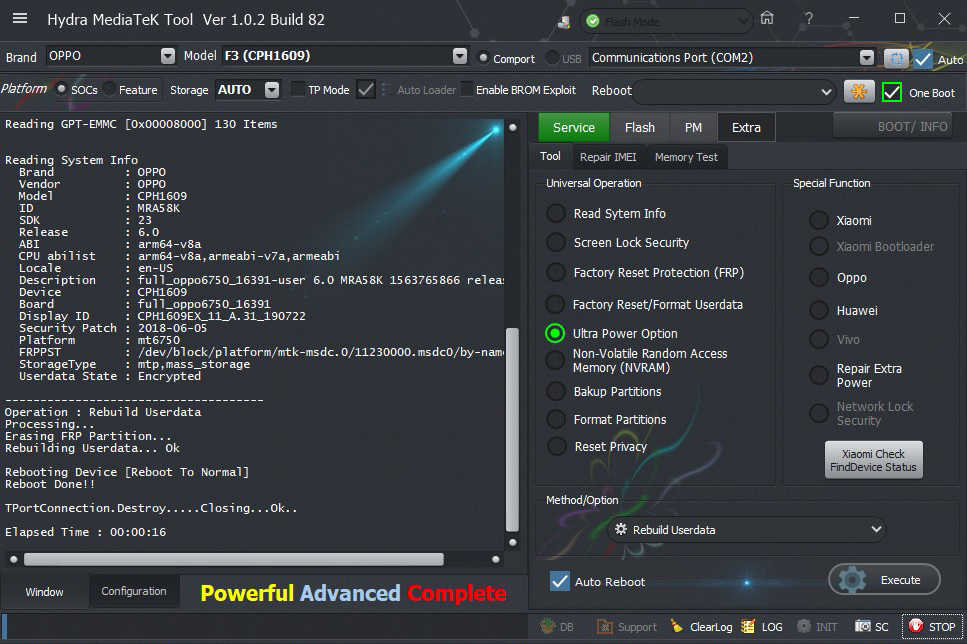Take a screenshot with SC
The height and width of the screenshot is (644, 967).
point(871,627)
